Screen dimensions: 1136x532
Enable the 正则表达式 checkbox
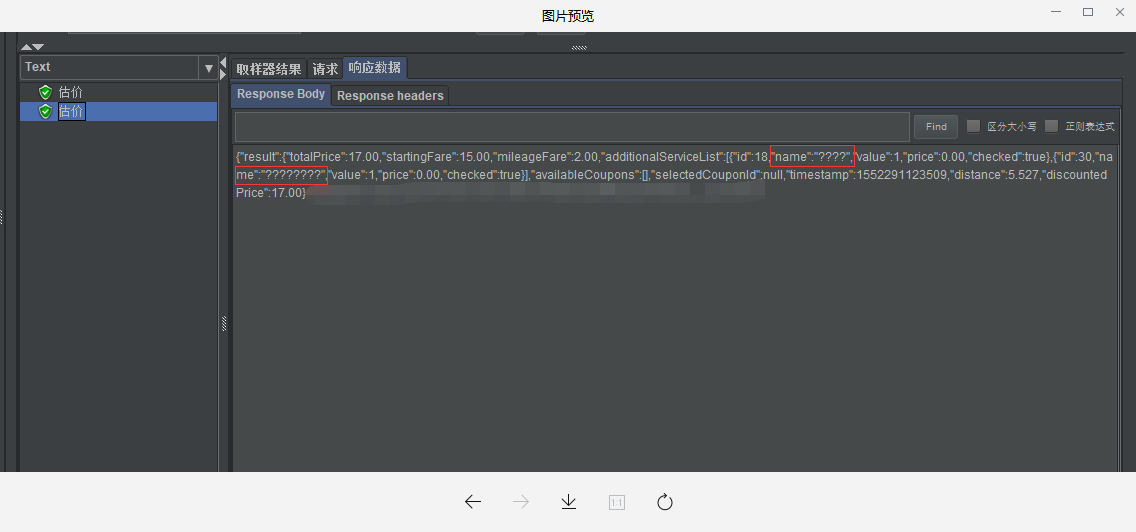click(1051, 126)
